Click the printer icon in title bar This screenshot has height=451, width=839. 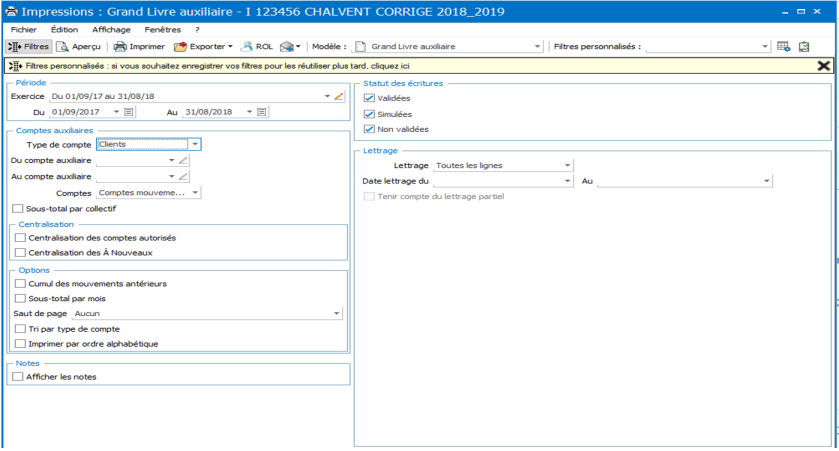click(11, 11)
